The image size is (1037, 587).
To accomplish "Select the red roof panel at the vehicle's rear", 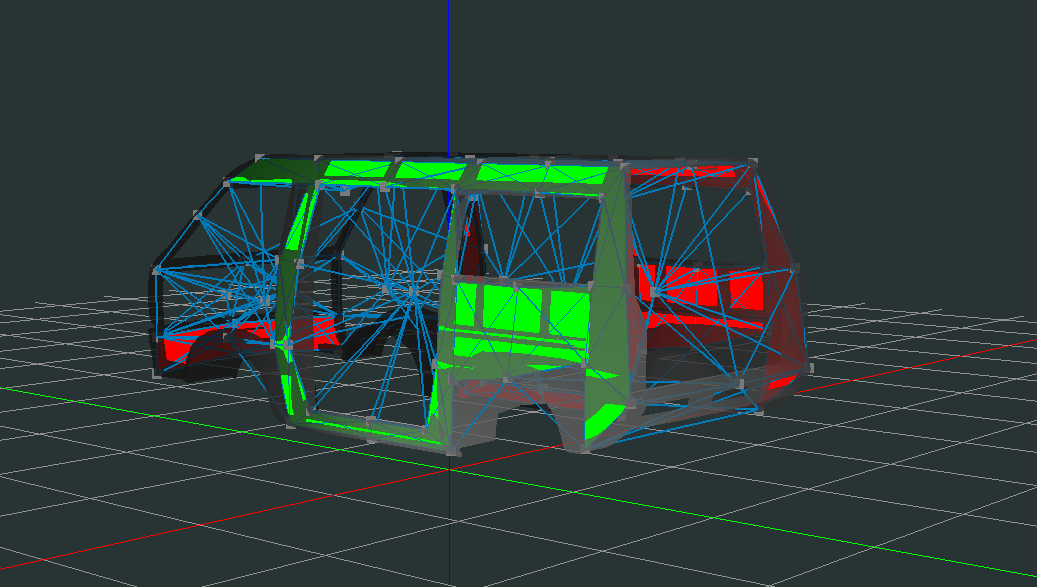I will tap(683, 173).
